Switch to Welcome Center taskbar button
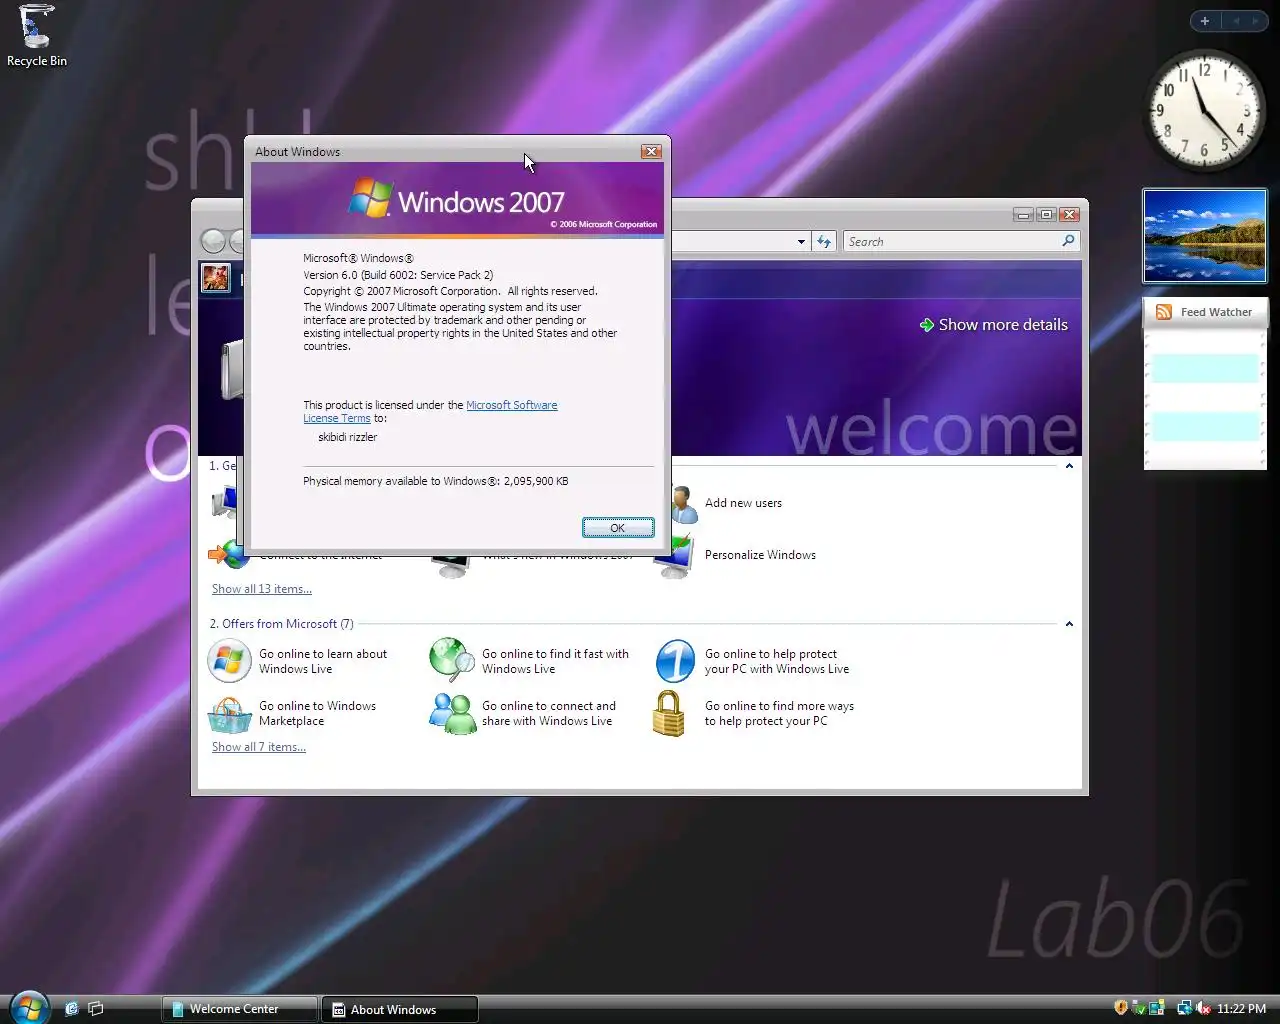This screenshot has width=1280, height=1024. point(240,1009)
